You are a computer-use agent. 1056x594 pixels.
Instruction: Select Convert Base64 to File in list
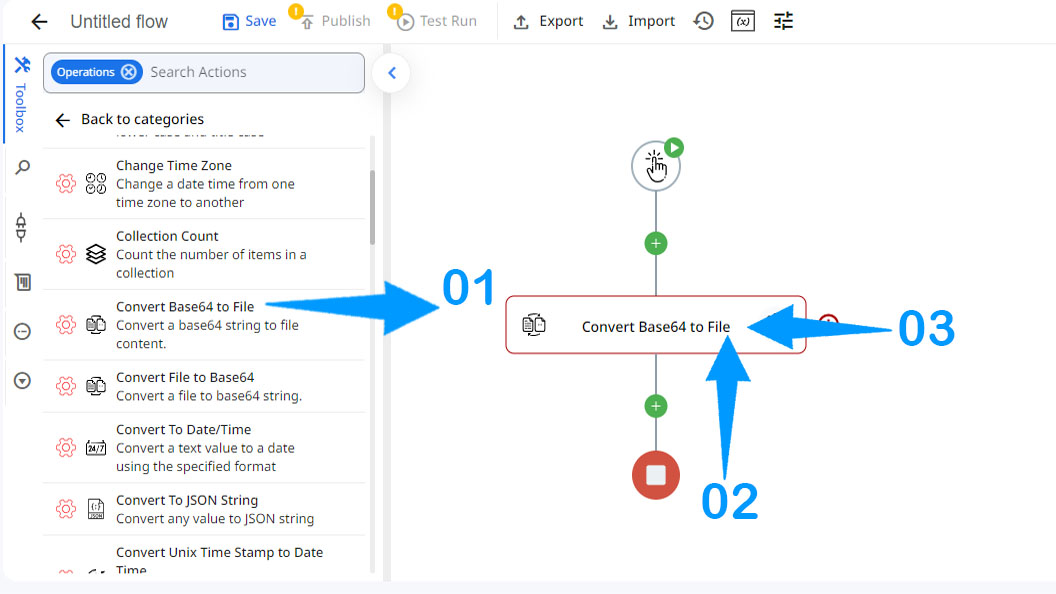[204, 325]
